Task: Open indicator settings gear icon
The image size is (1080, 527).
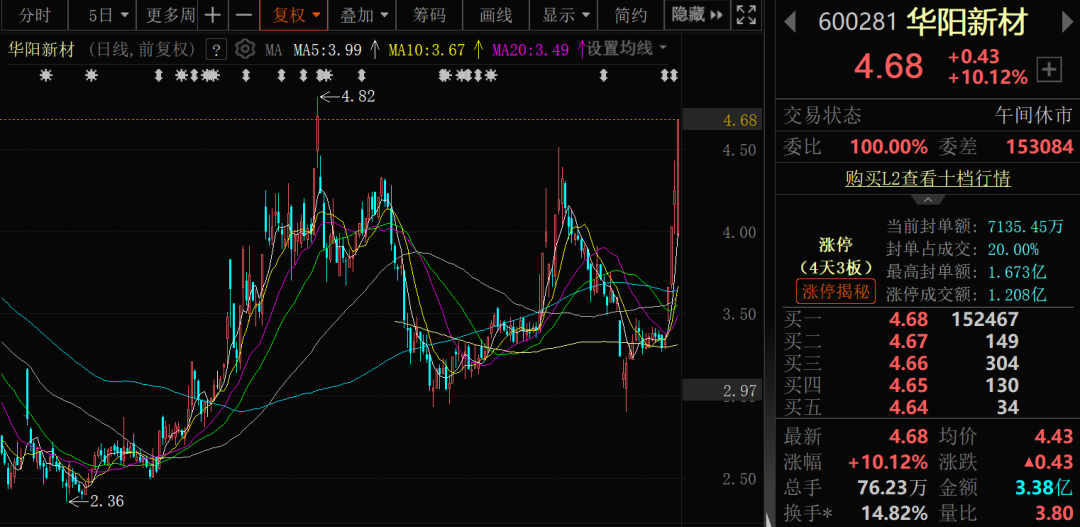Action: (245, 49)
